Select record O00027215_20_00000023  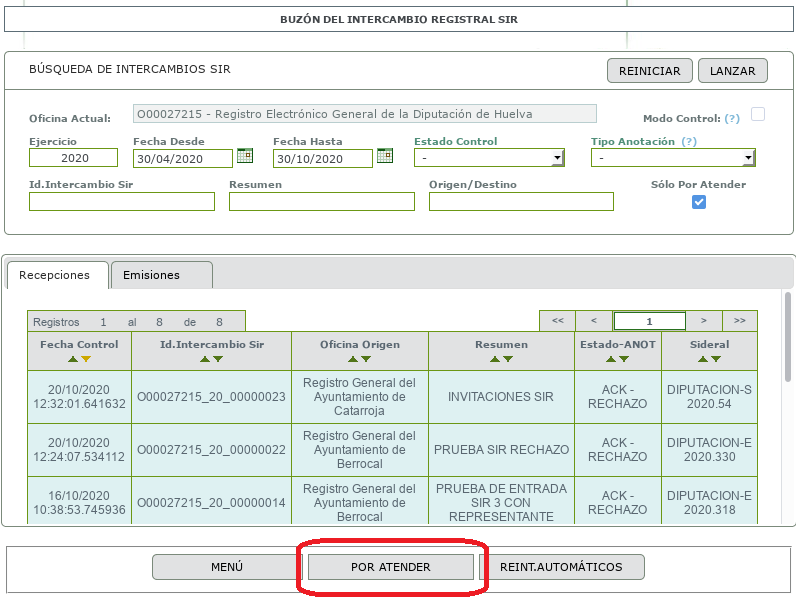(x=211, y=397)
